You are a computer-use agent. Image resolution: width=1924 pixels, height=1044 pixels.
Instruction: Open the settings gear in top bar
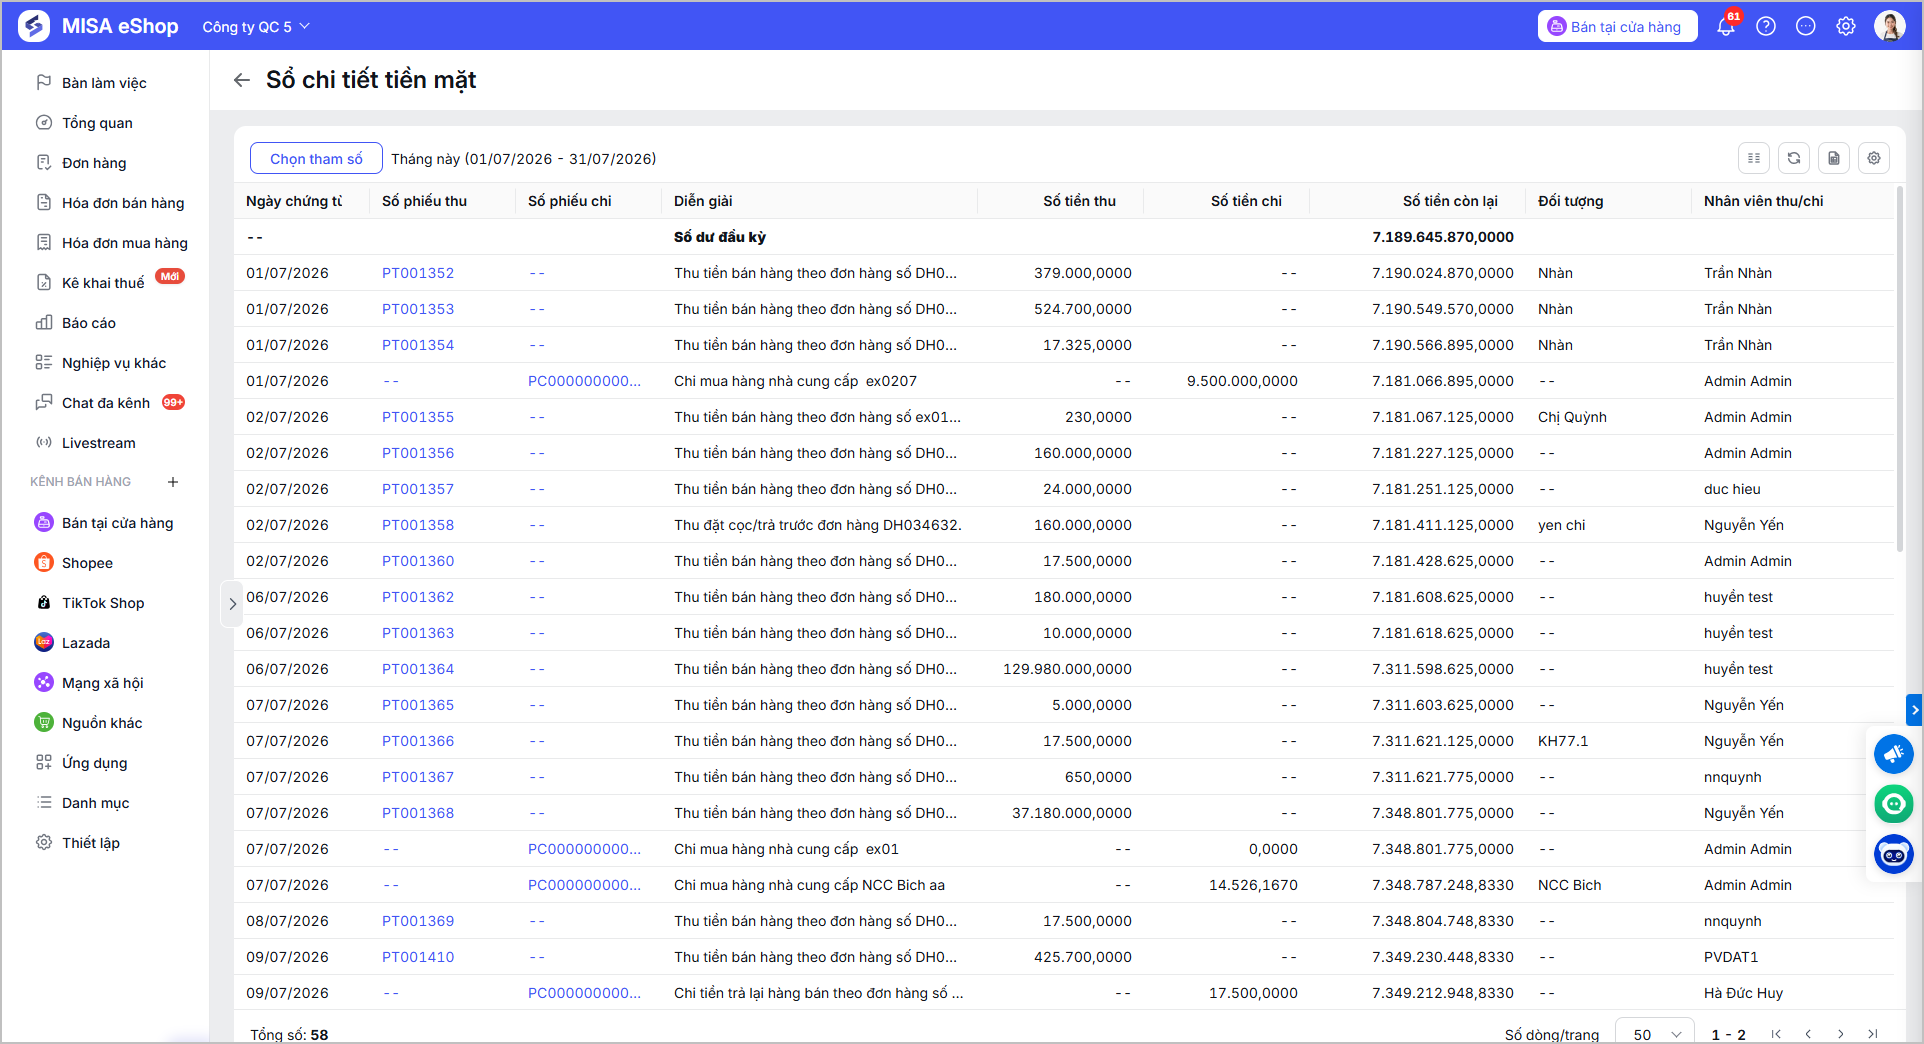pos(1846,27)
